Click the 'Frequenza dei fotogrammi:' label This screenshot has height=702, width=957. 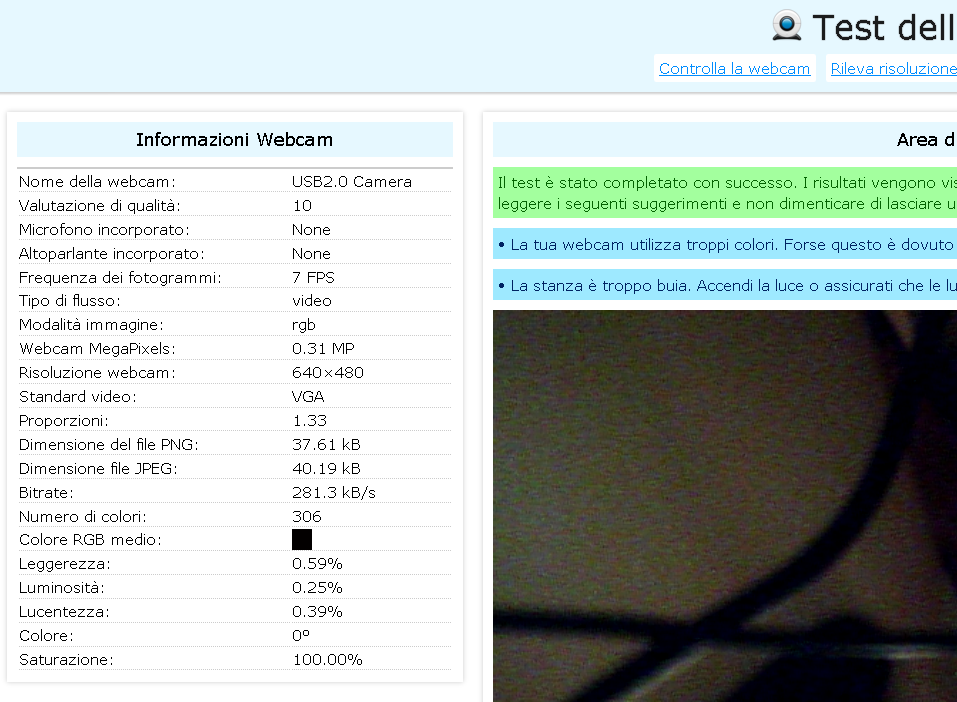click(120, 278)
